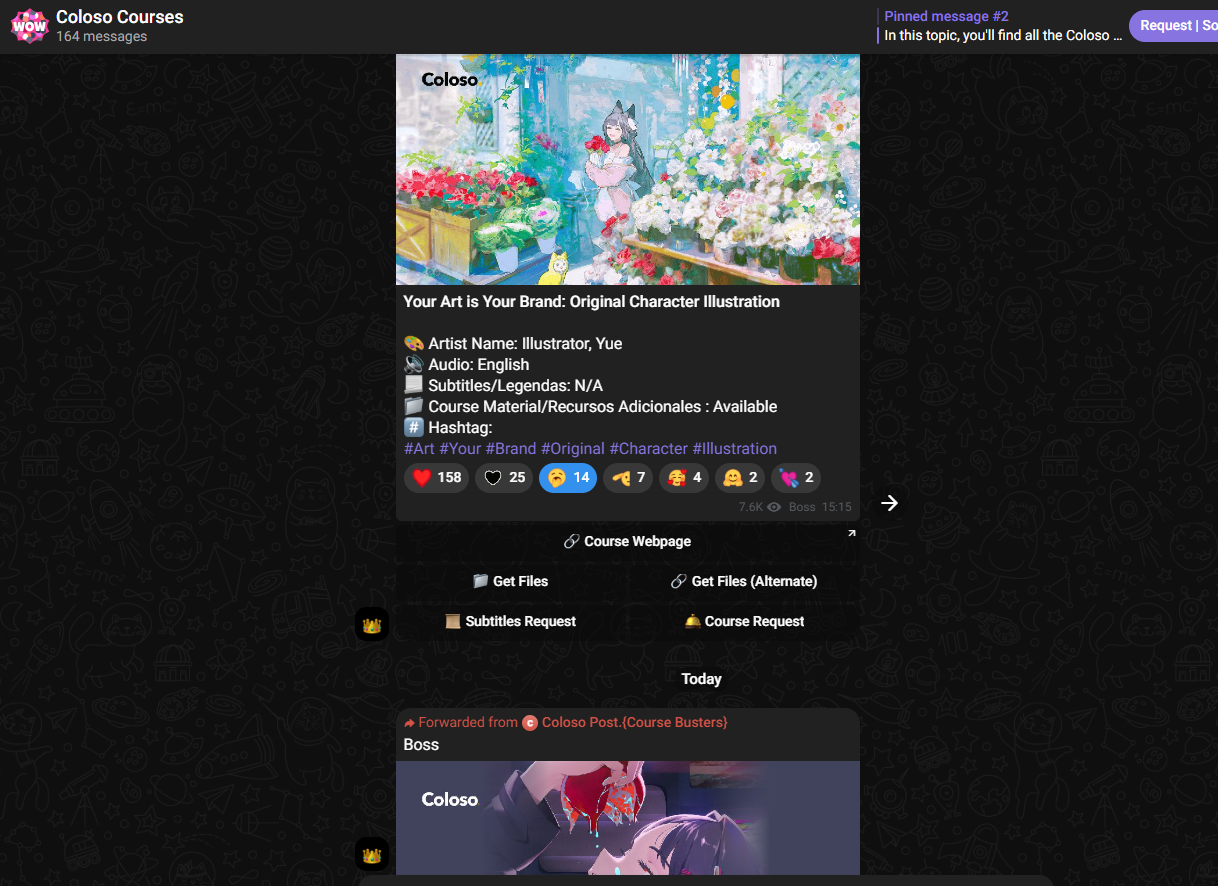Viewport: 1218px width, 886px height.
Task: Click the Course Request button
Action: pyautogui.click(x=744, y=621)
